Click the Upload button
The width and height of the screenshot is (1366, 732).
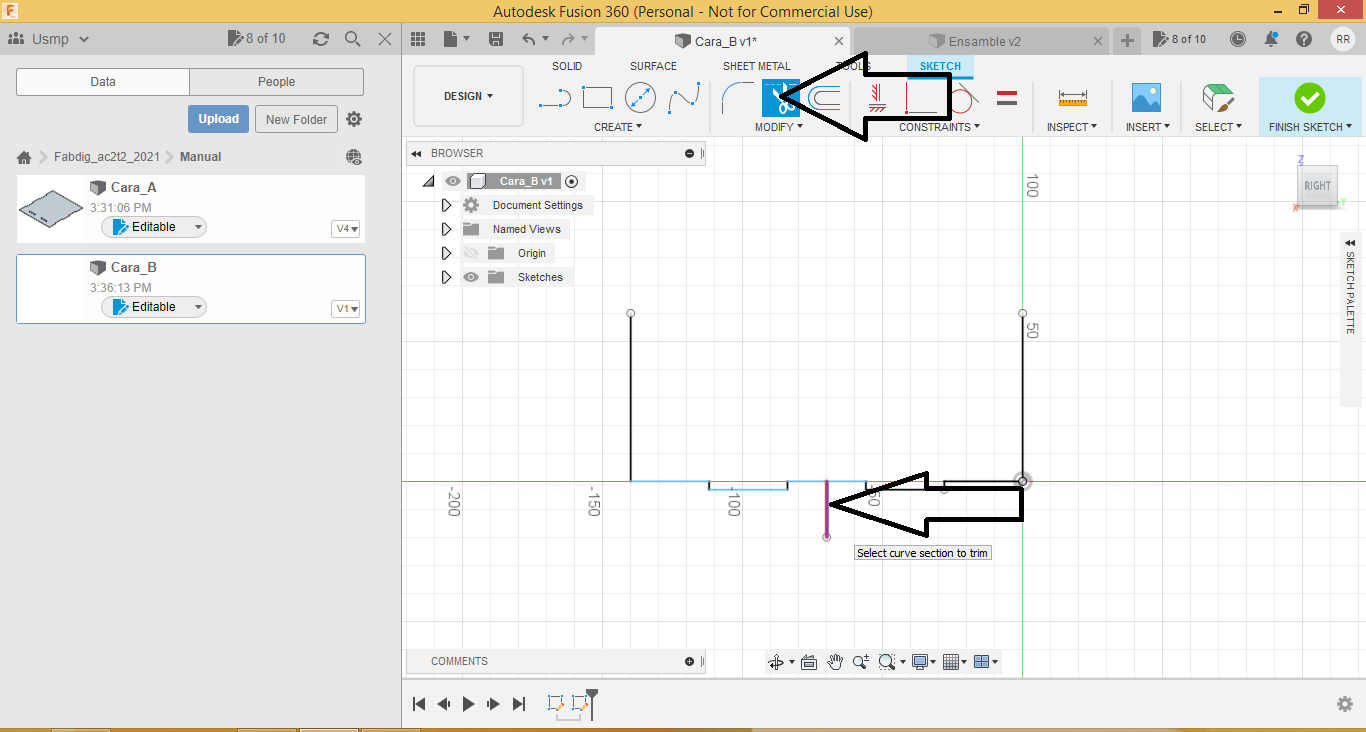(x=218, y=119)
